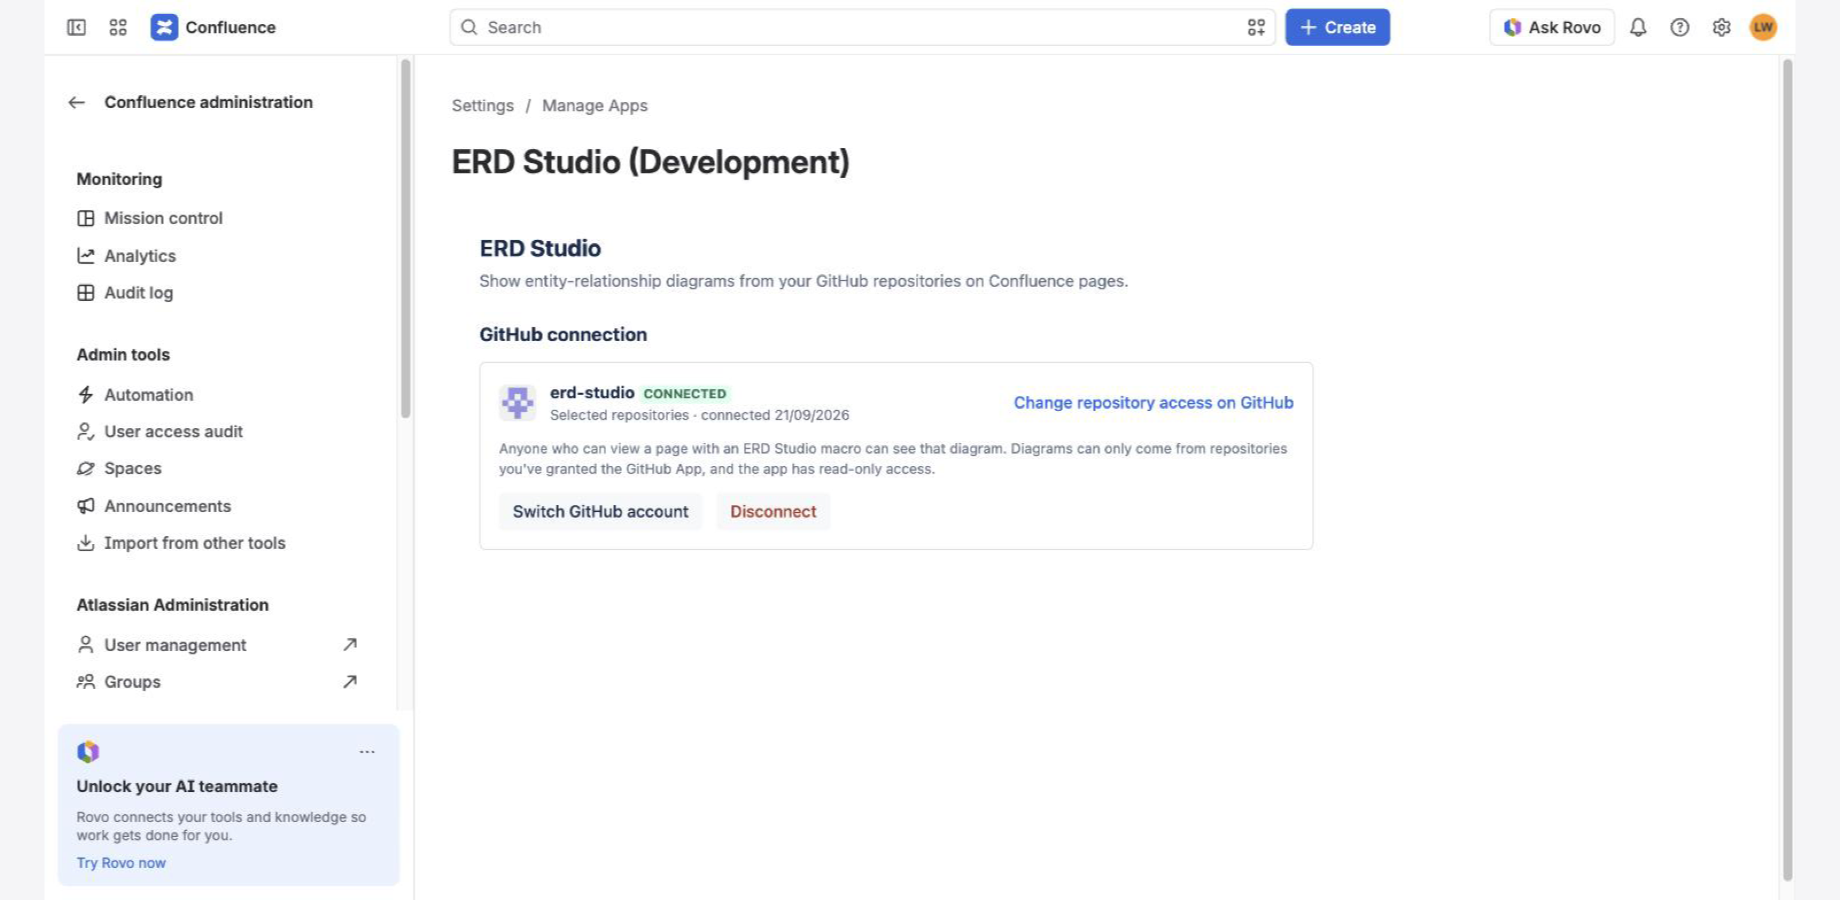
Task: Click the Mission control icon
Action: point(86,218)
